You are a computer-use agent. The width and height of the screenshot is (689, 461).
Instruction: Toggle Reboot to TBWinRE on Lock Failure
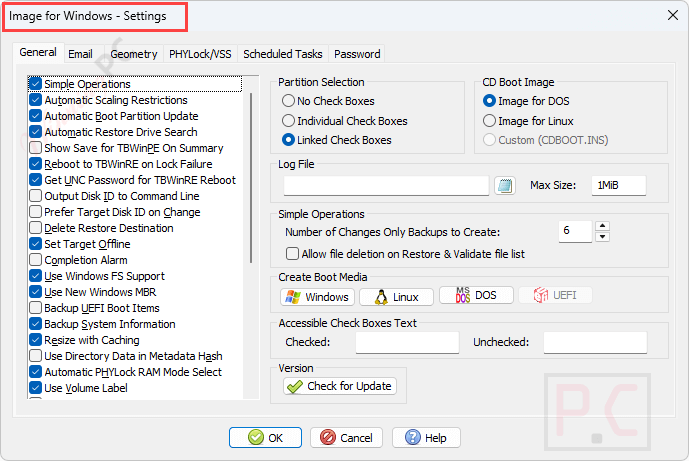36,164
